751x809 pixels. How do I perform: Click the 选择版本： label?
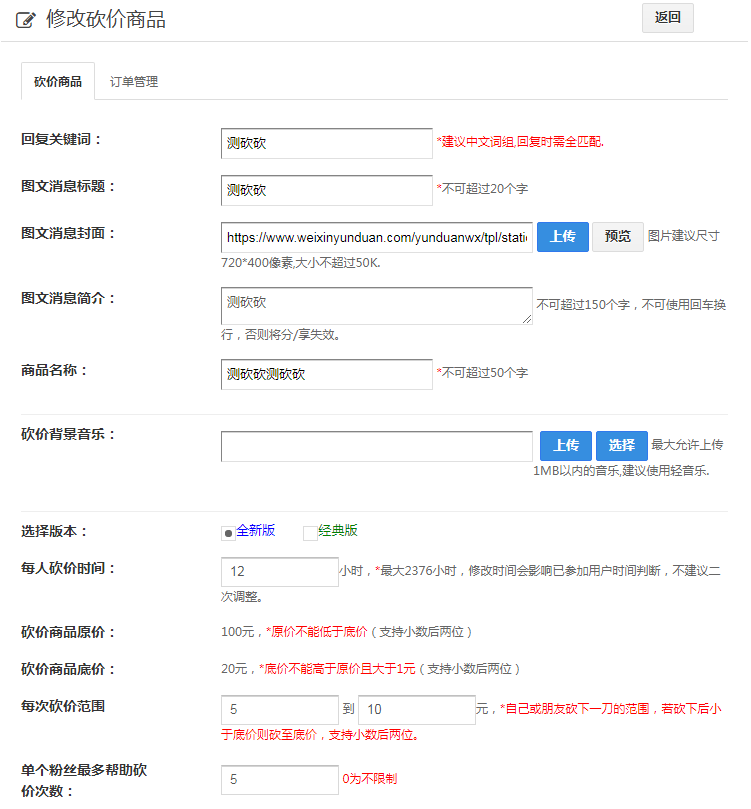(54, 531)
